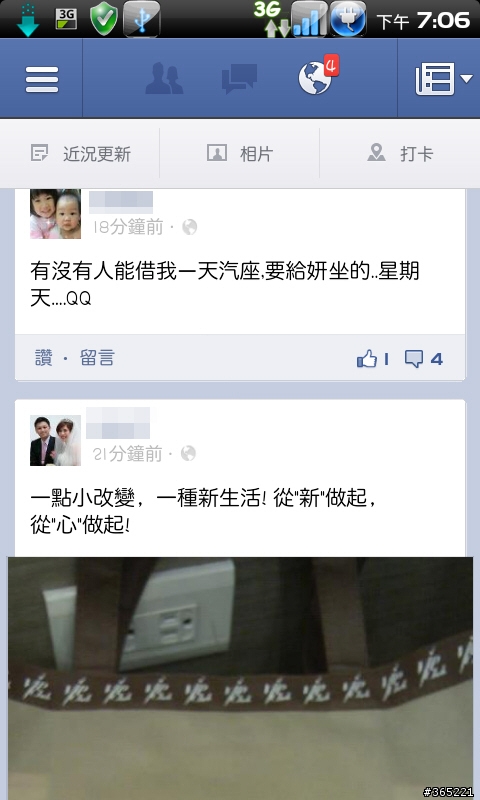
Task: Open the posted photo of the bag ribbon
Action: click(x=240, y=678)
